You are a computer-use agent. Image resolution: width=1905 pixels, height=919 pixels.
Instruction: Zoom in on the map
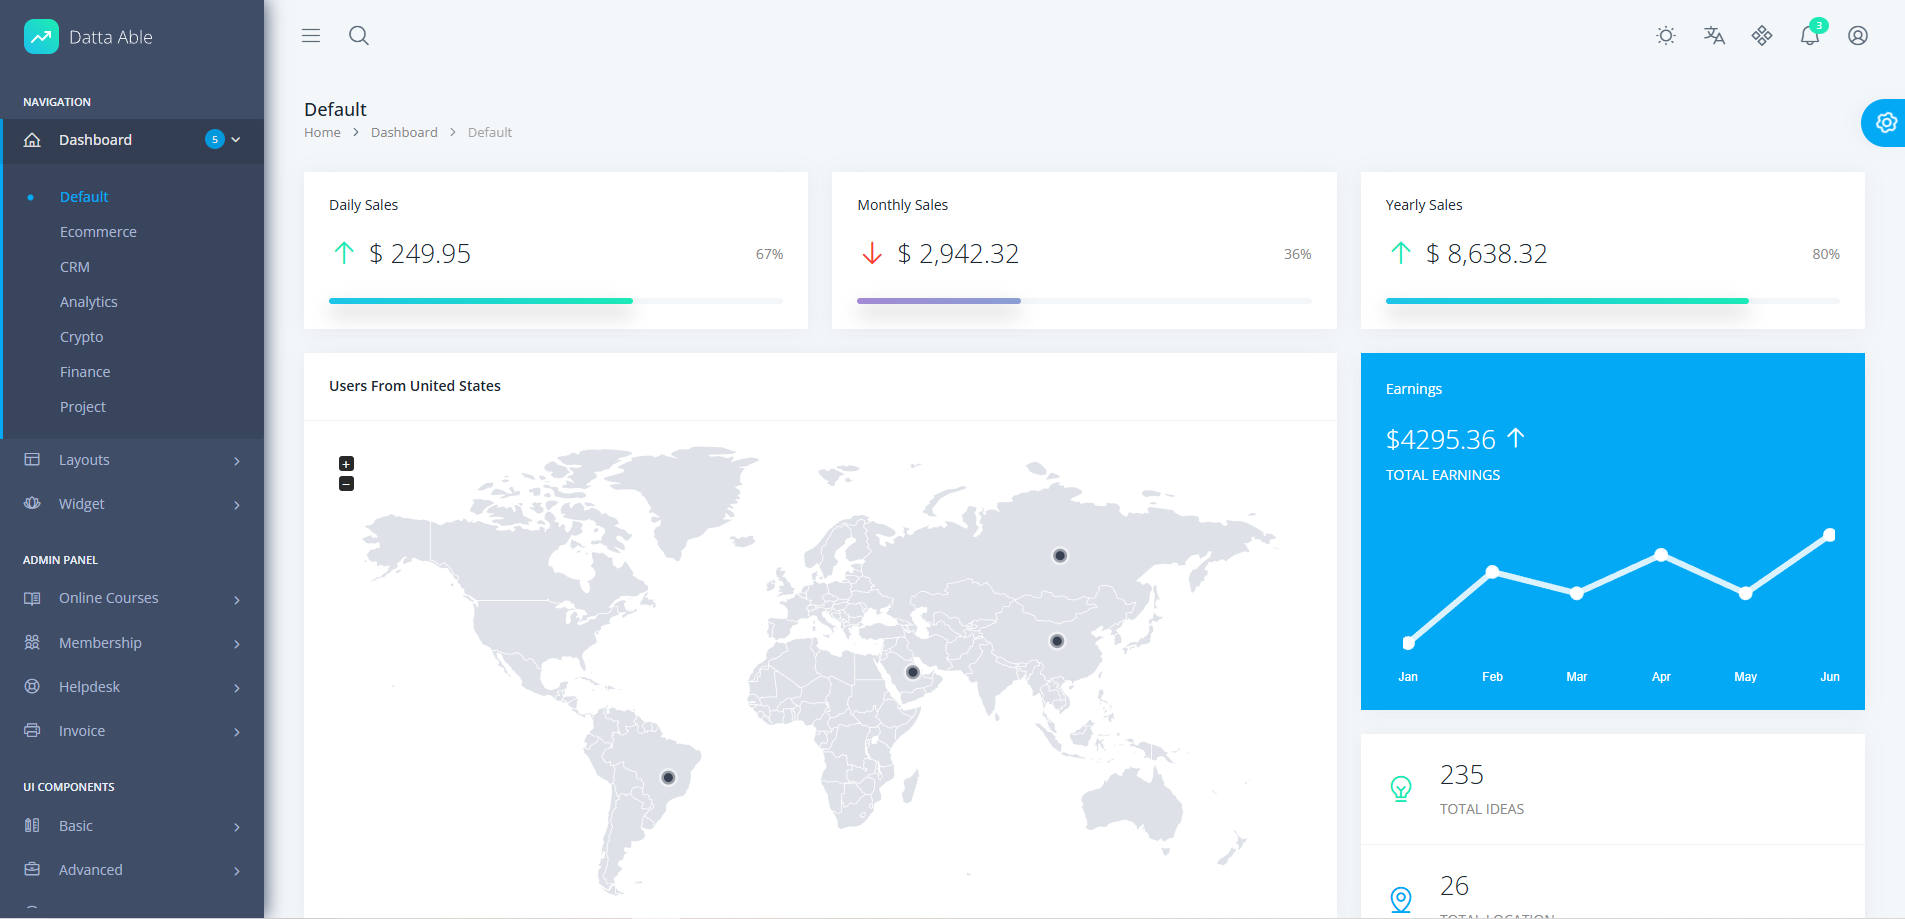click(x=346, y=464)
